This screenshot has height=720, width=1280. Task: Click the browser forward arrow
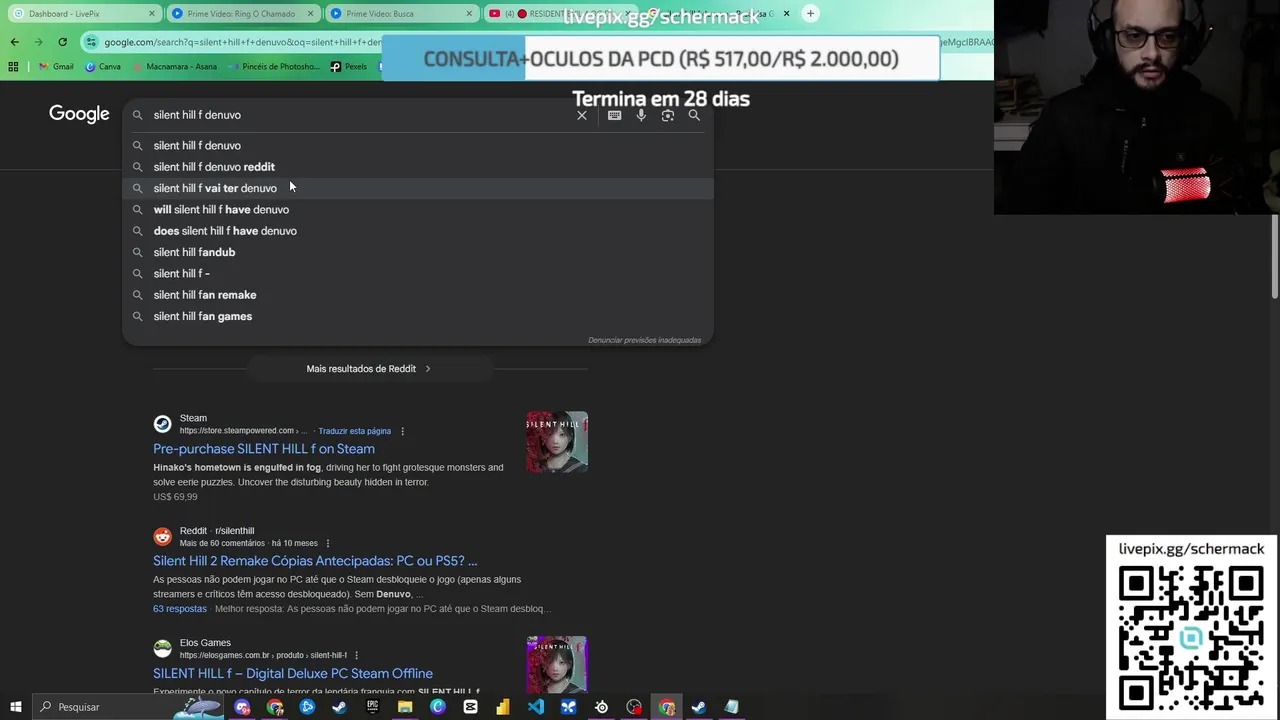click(x=38, y=42)
